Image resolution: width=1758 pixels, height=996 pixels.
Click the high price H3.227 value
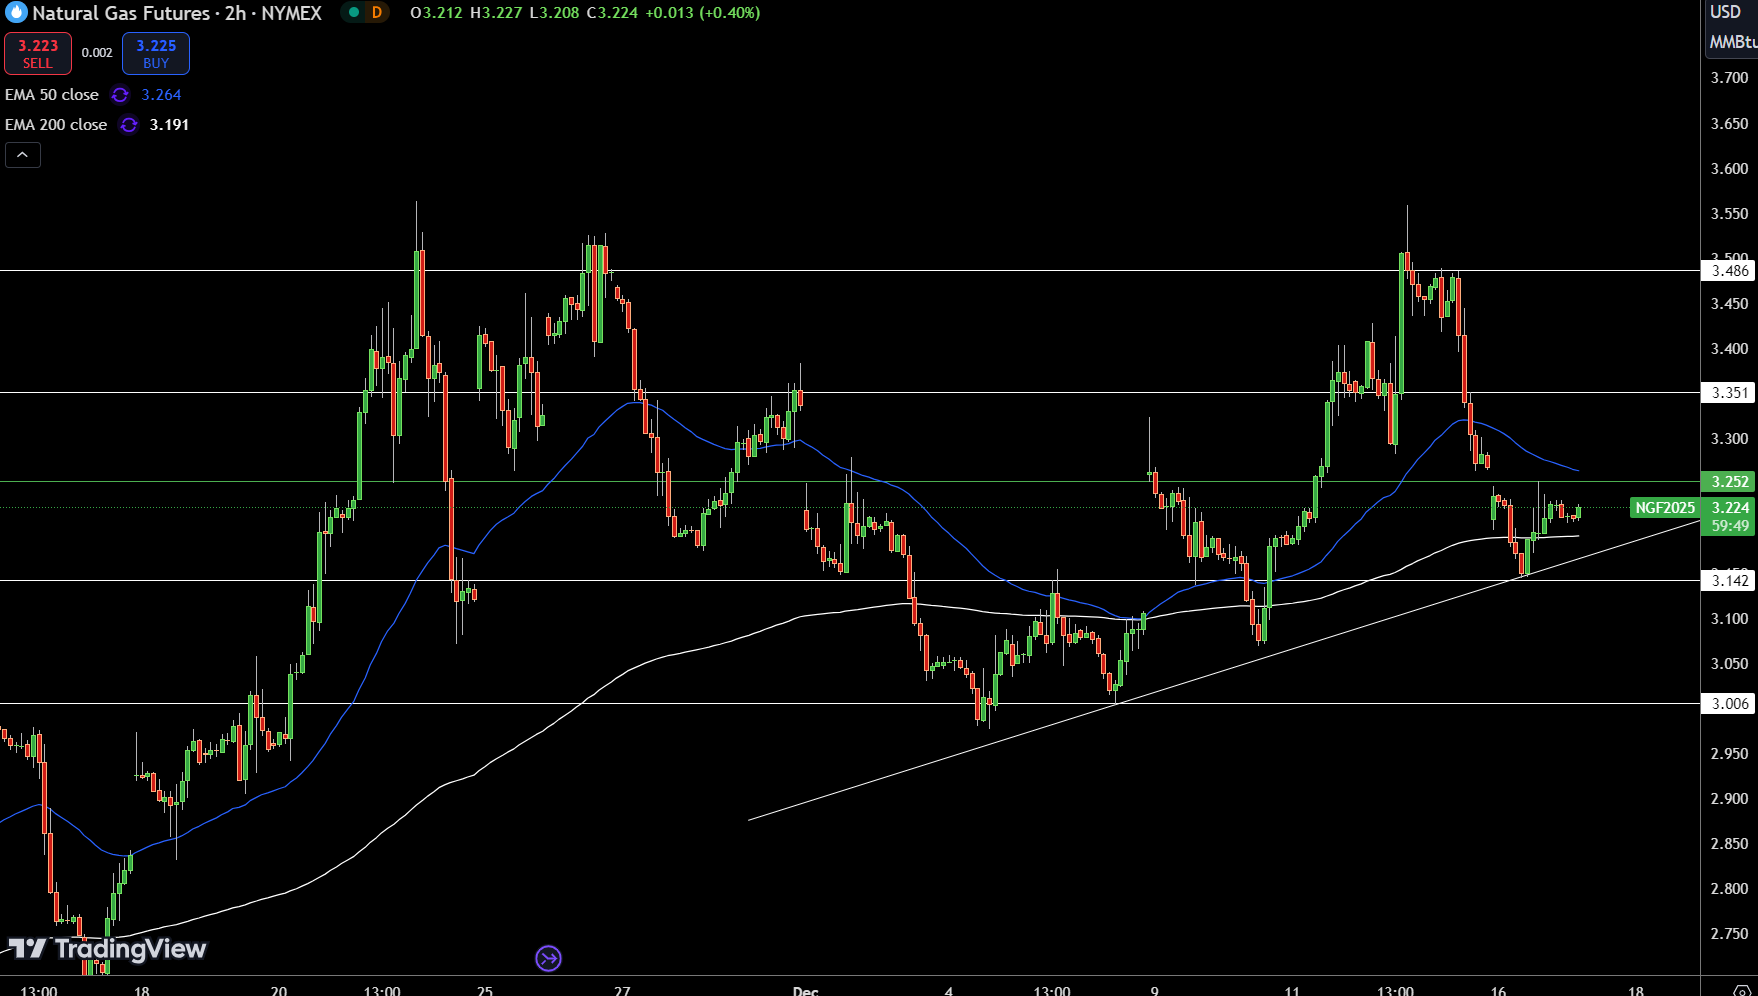click(496, 13)
